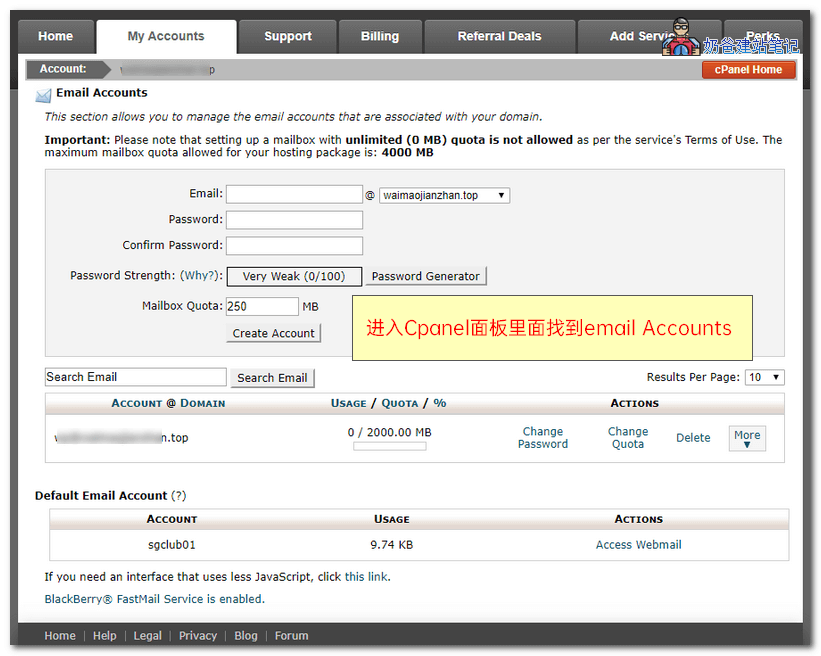Delete the listed .top email account
Viewport: 821px width, 656px height.
coord(693,437)
